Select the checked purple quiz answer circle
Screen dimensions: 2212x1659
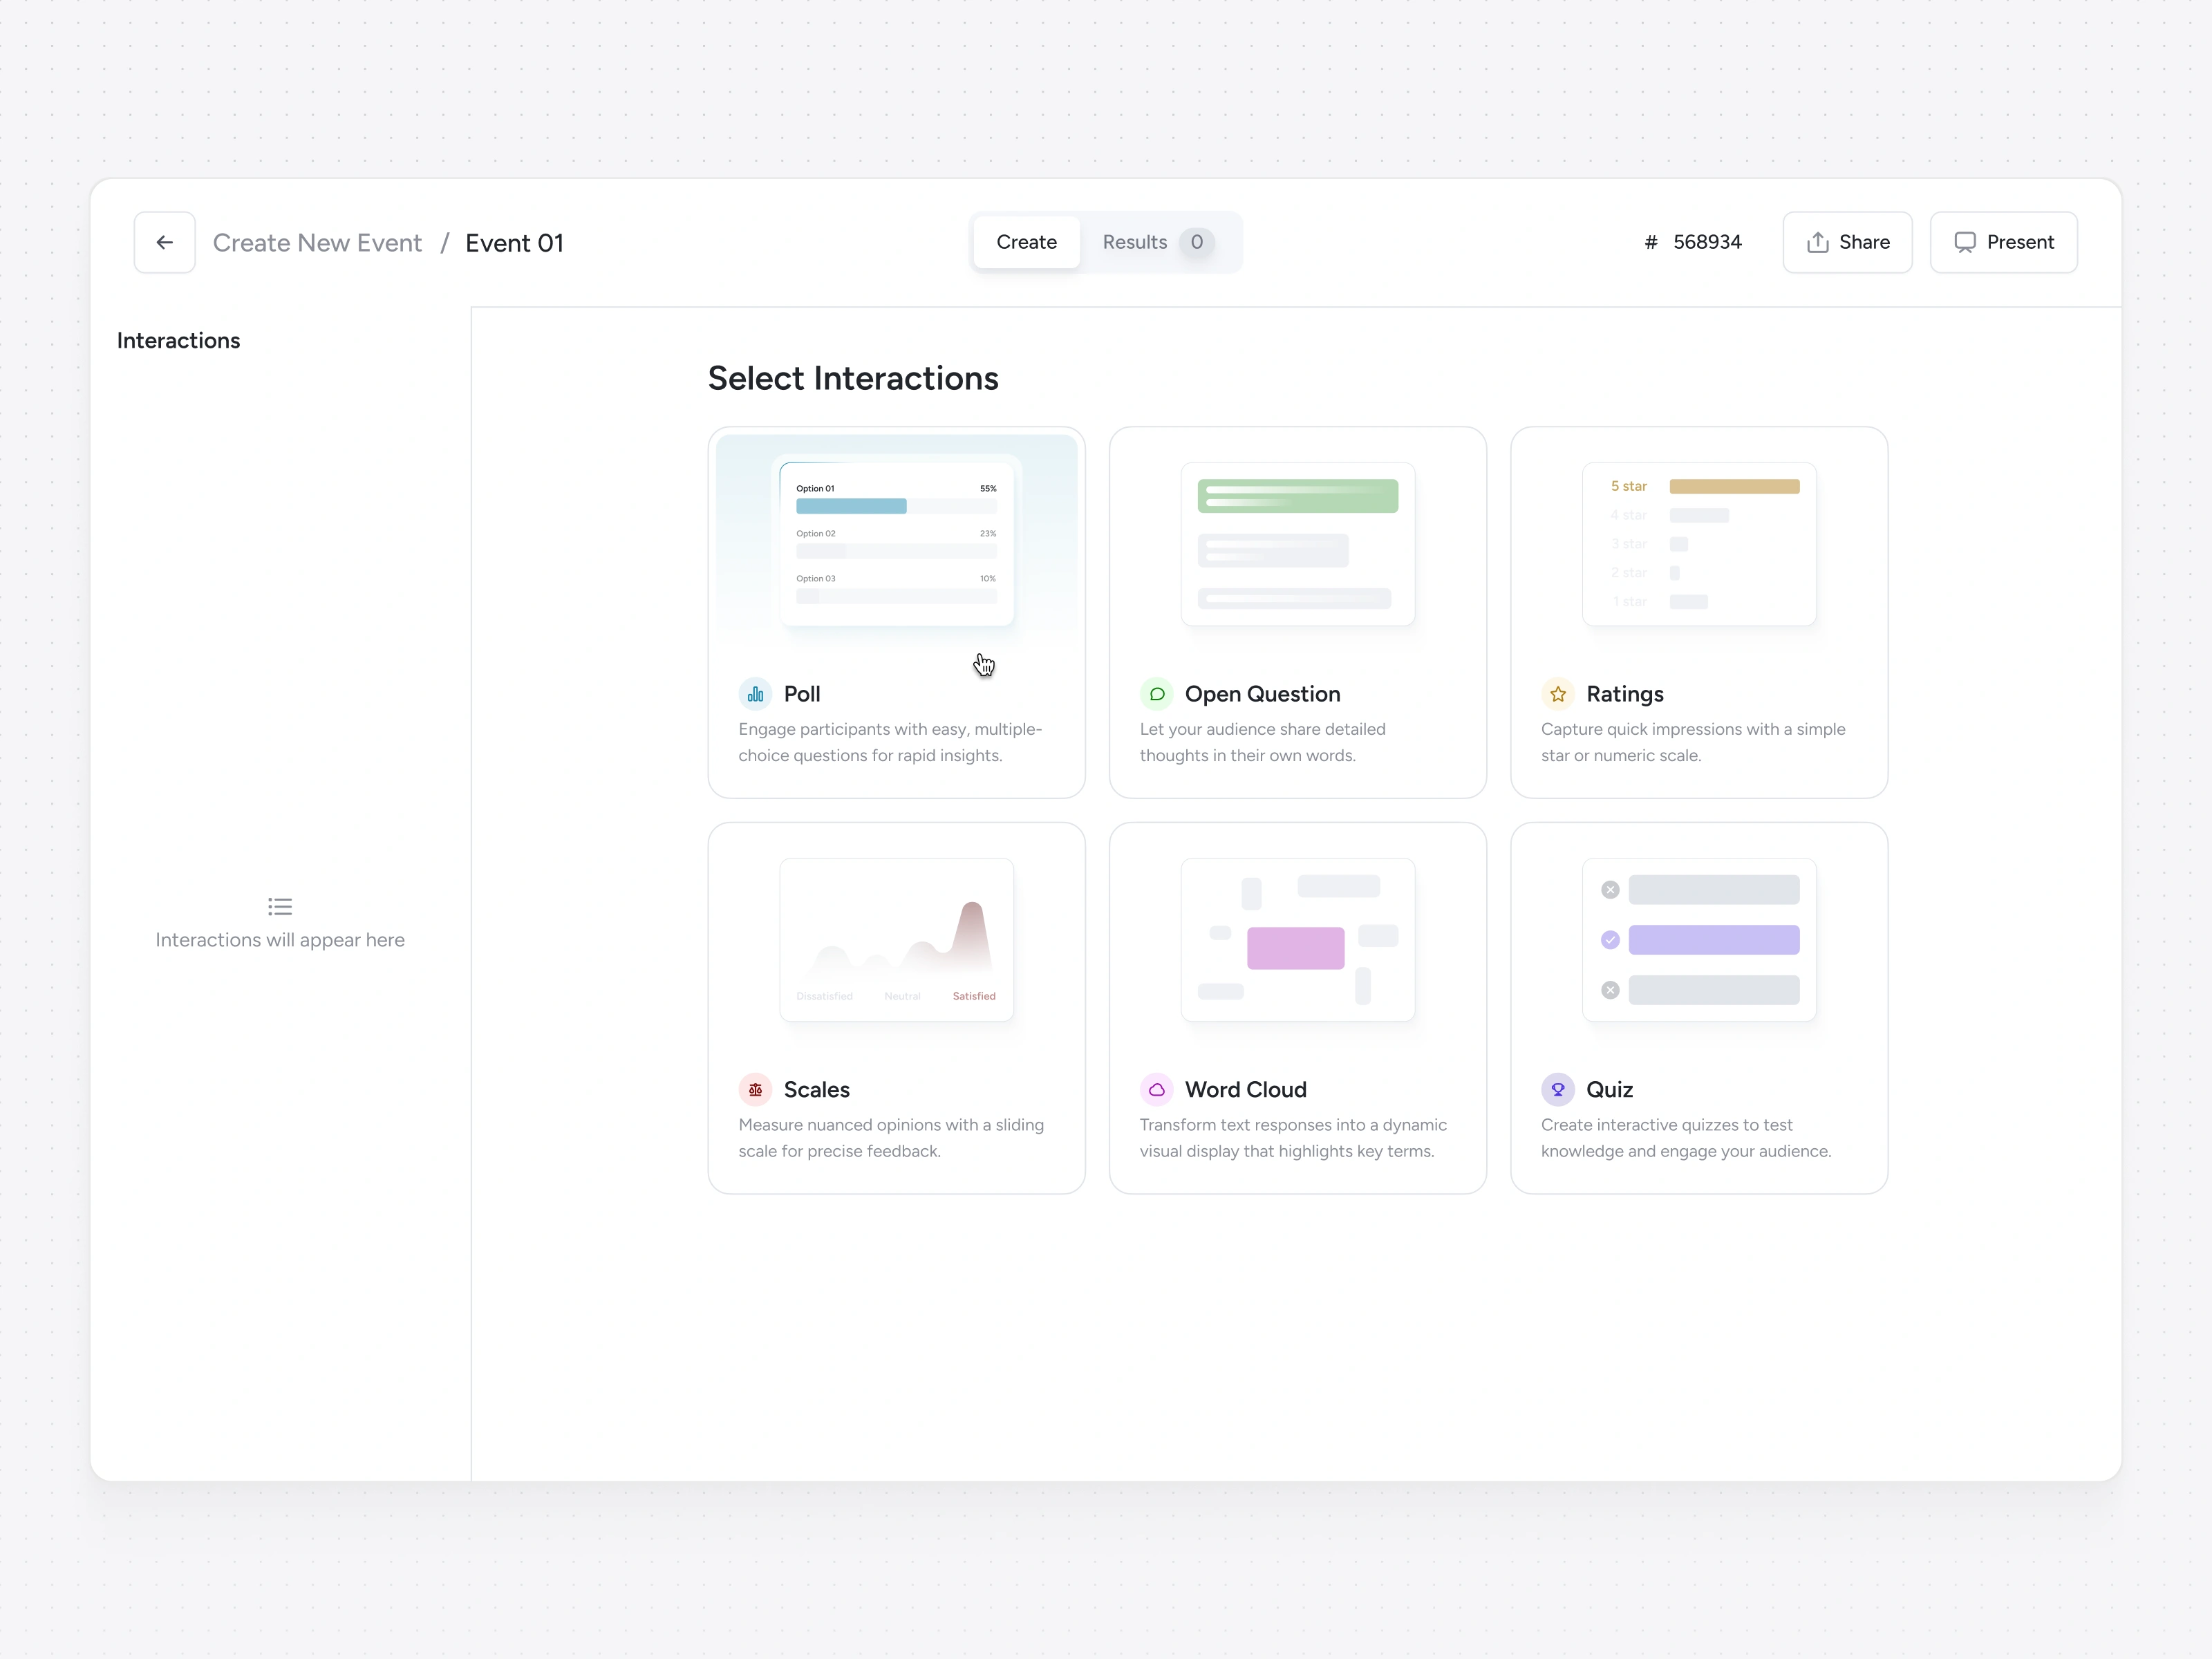point(1610,940)
